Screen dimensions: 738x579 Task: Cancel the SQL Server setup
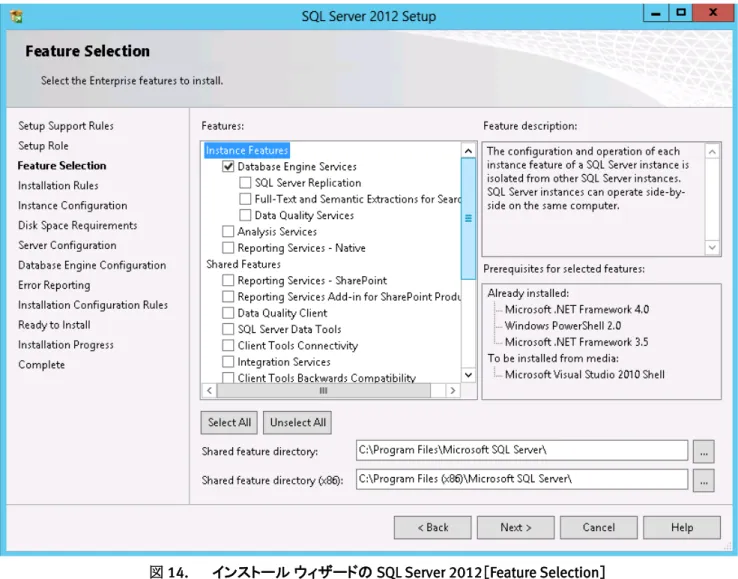(x=599, y=527)
